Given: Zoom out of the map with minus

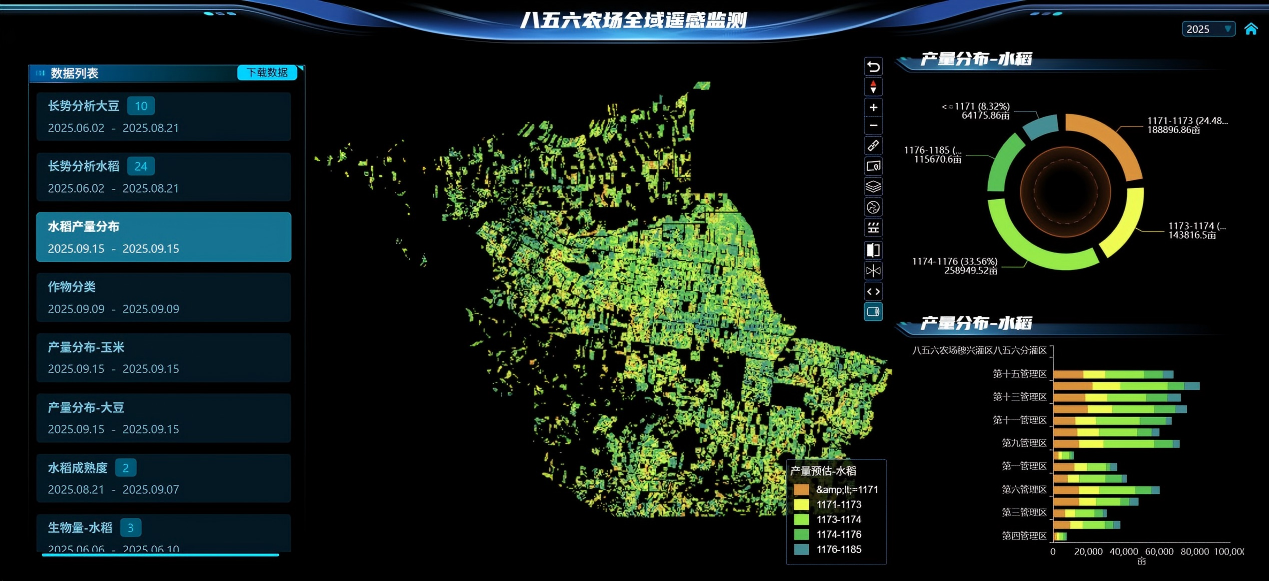Looking at the screenshot, I should point(873,126).
